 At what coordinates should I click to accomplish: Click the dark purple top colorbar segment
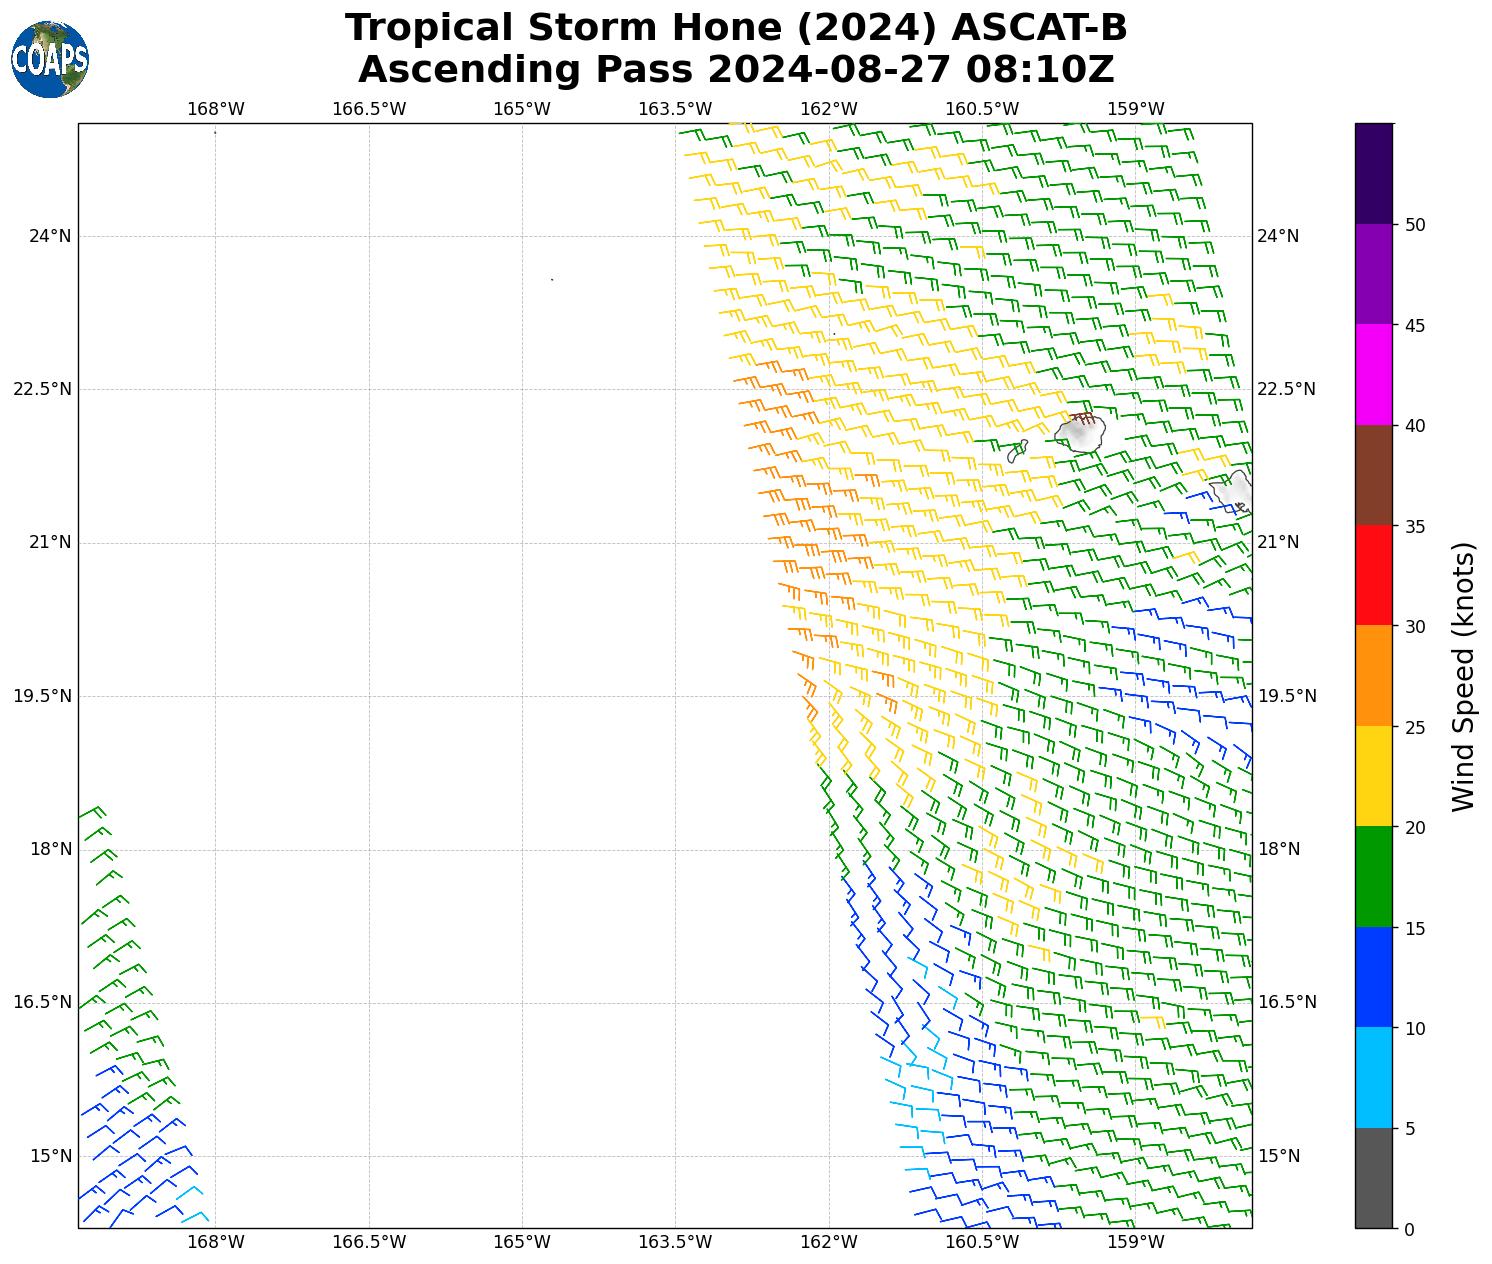tap(1373, 173)
